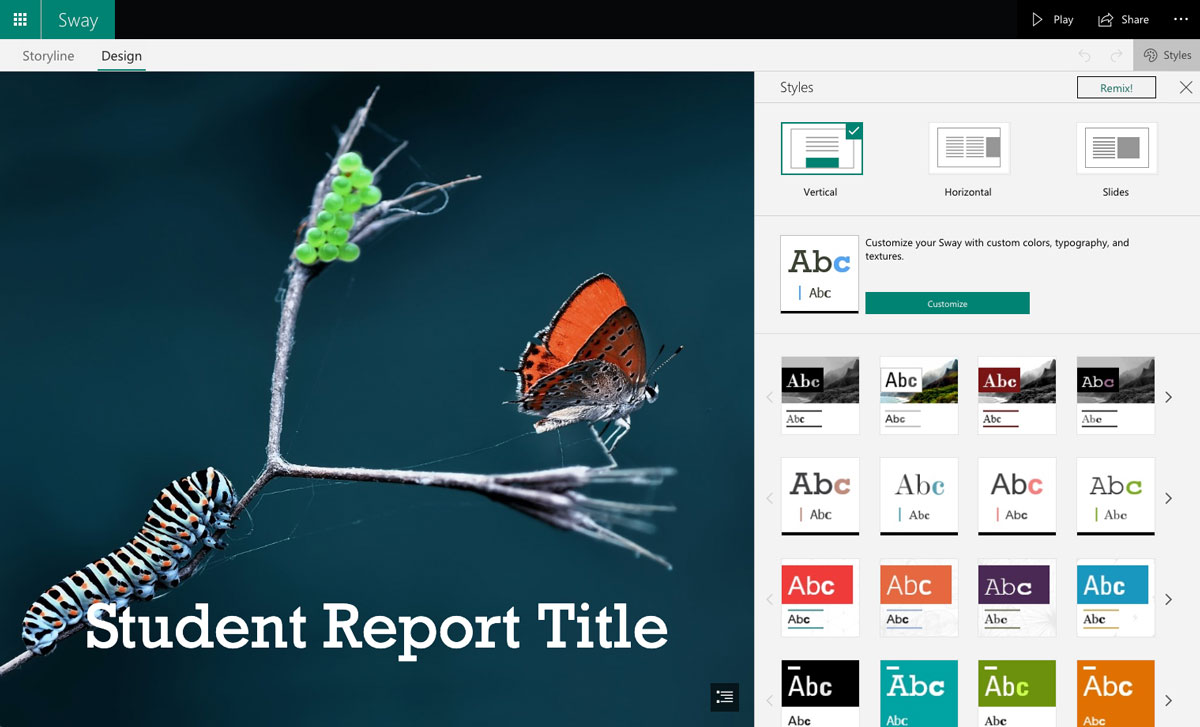Select light style with green accent c

[x=1116, y=496]
